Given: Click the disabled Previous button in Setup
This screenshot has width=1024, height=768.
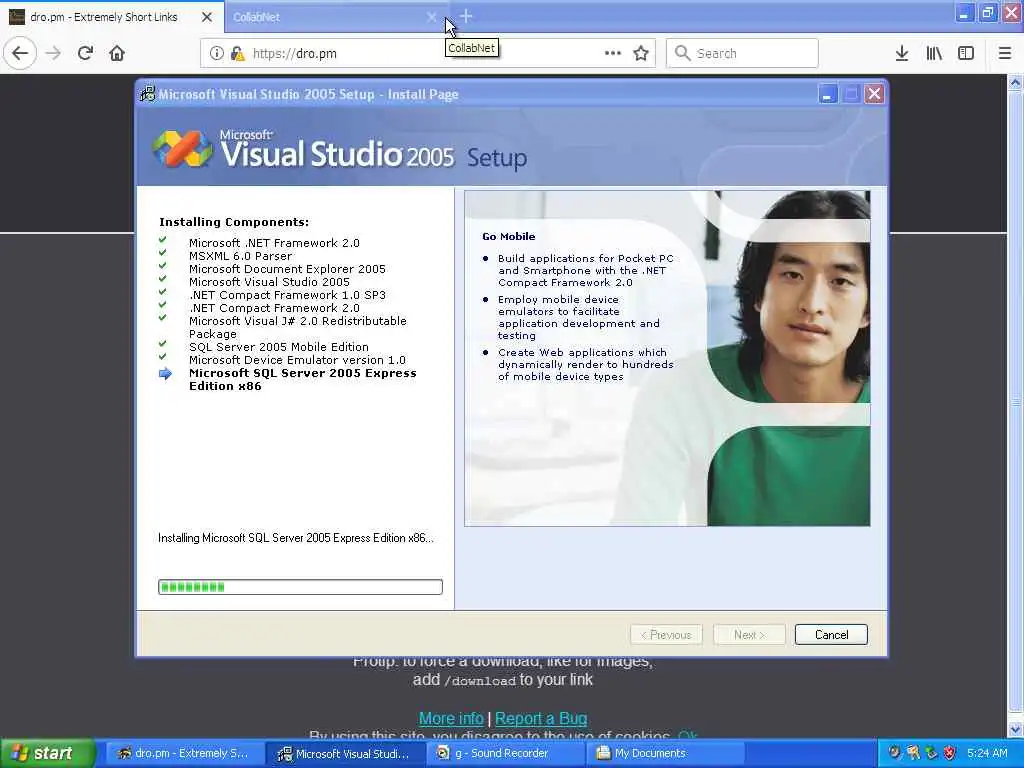Looking at the screenshot, I should (x=666, y=634).
